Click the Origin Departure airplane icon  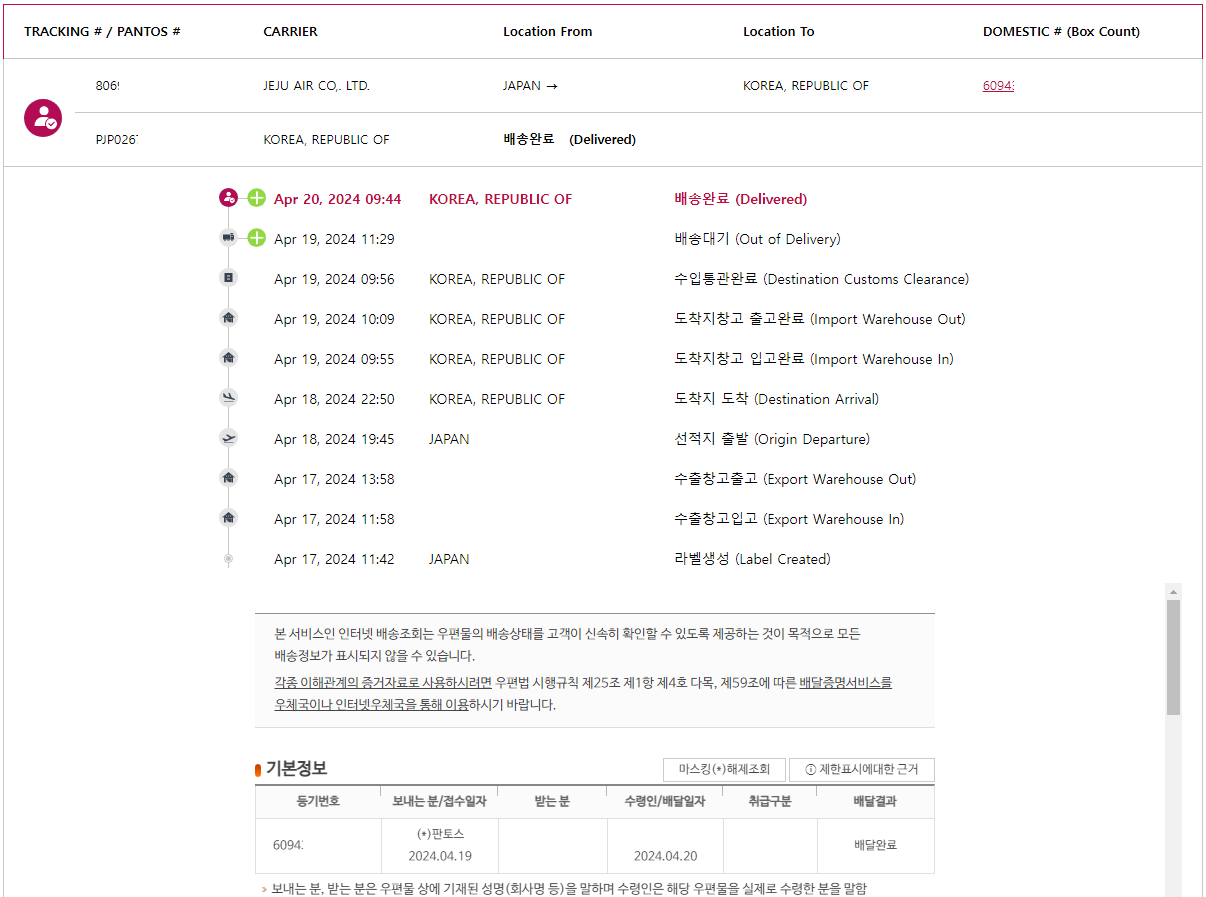click(x=228, y=438)
